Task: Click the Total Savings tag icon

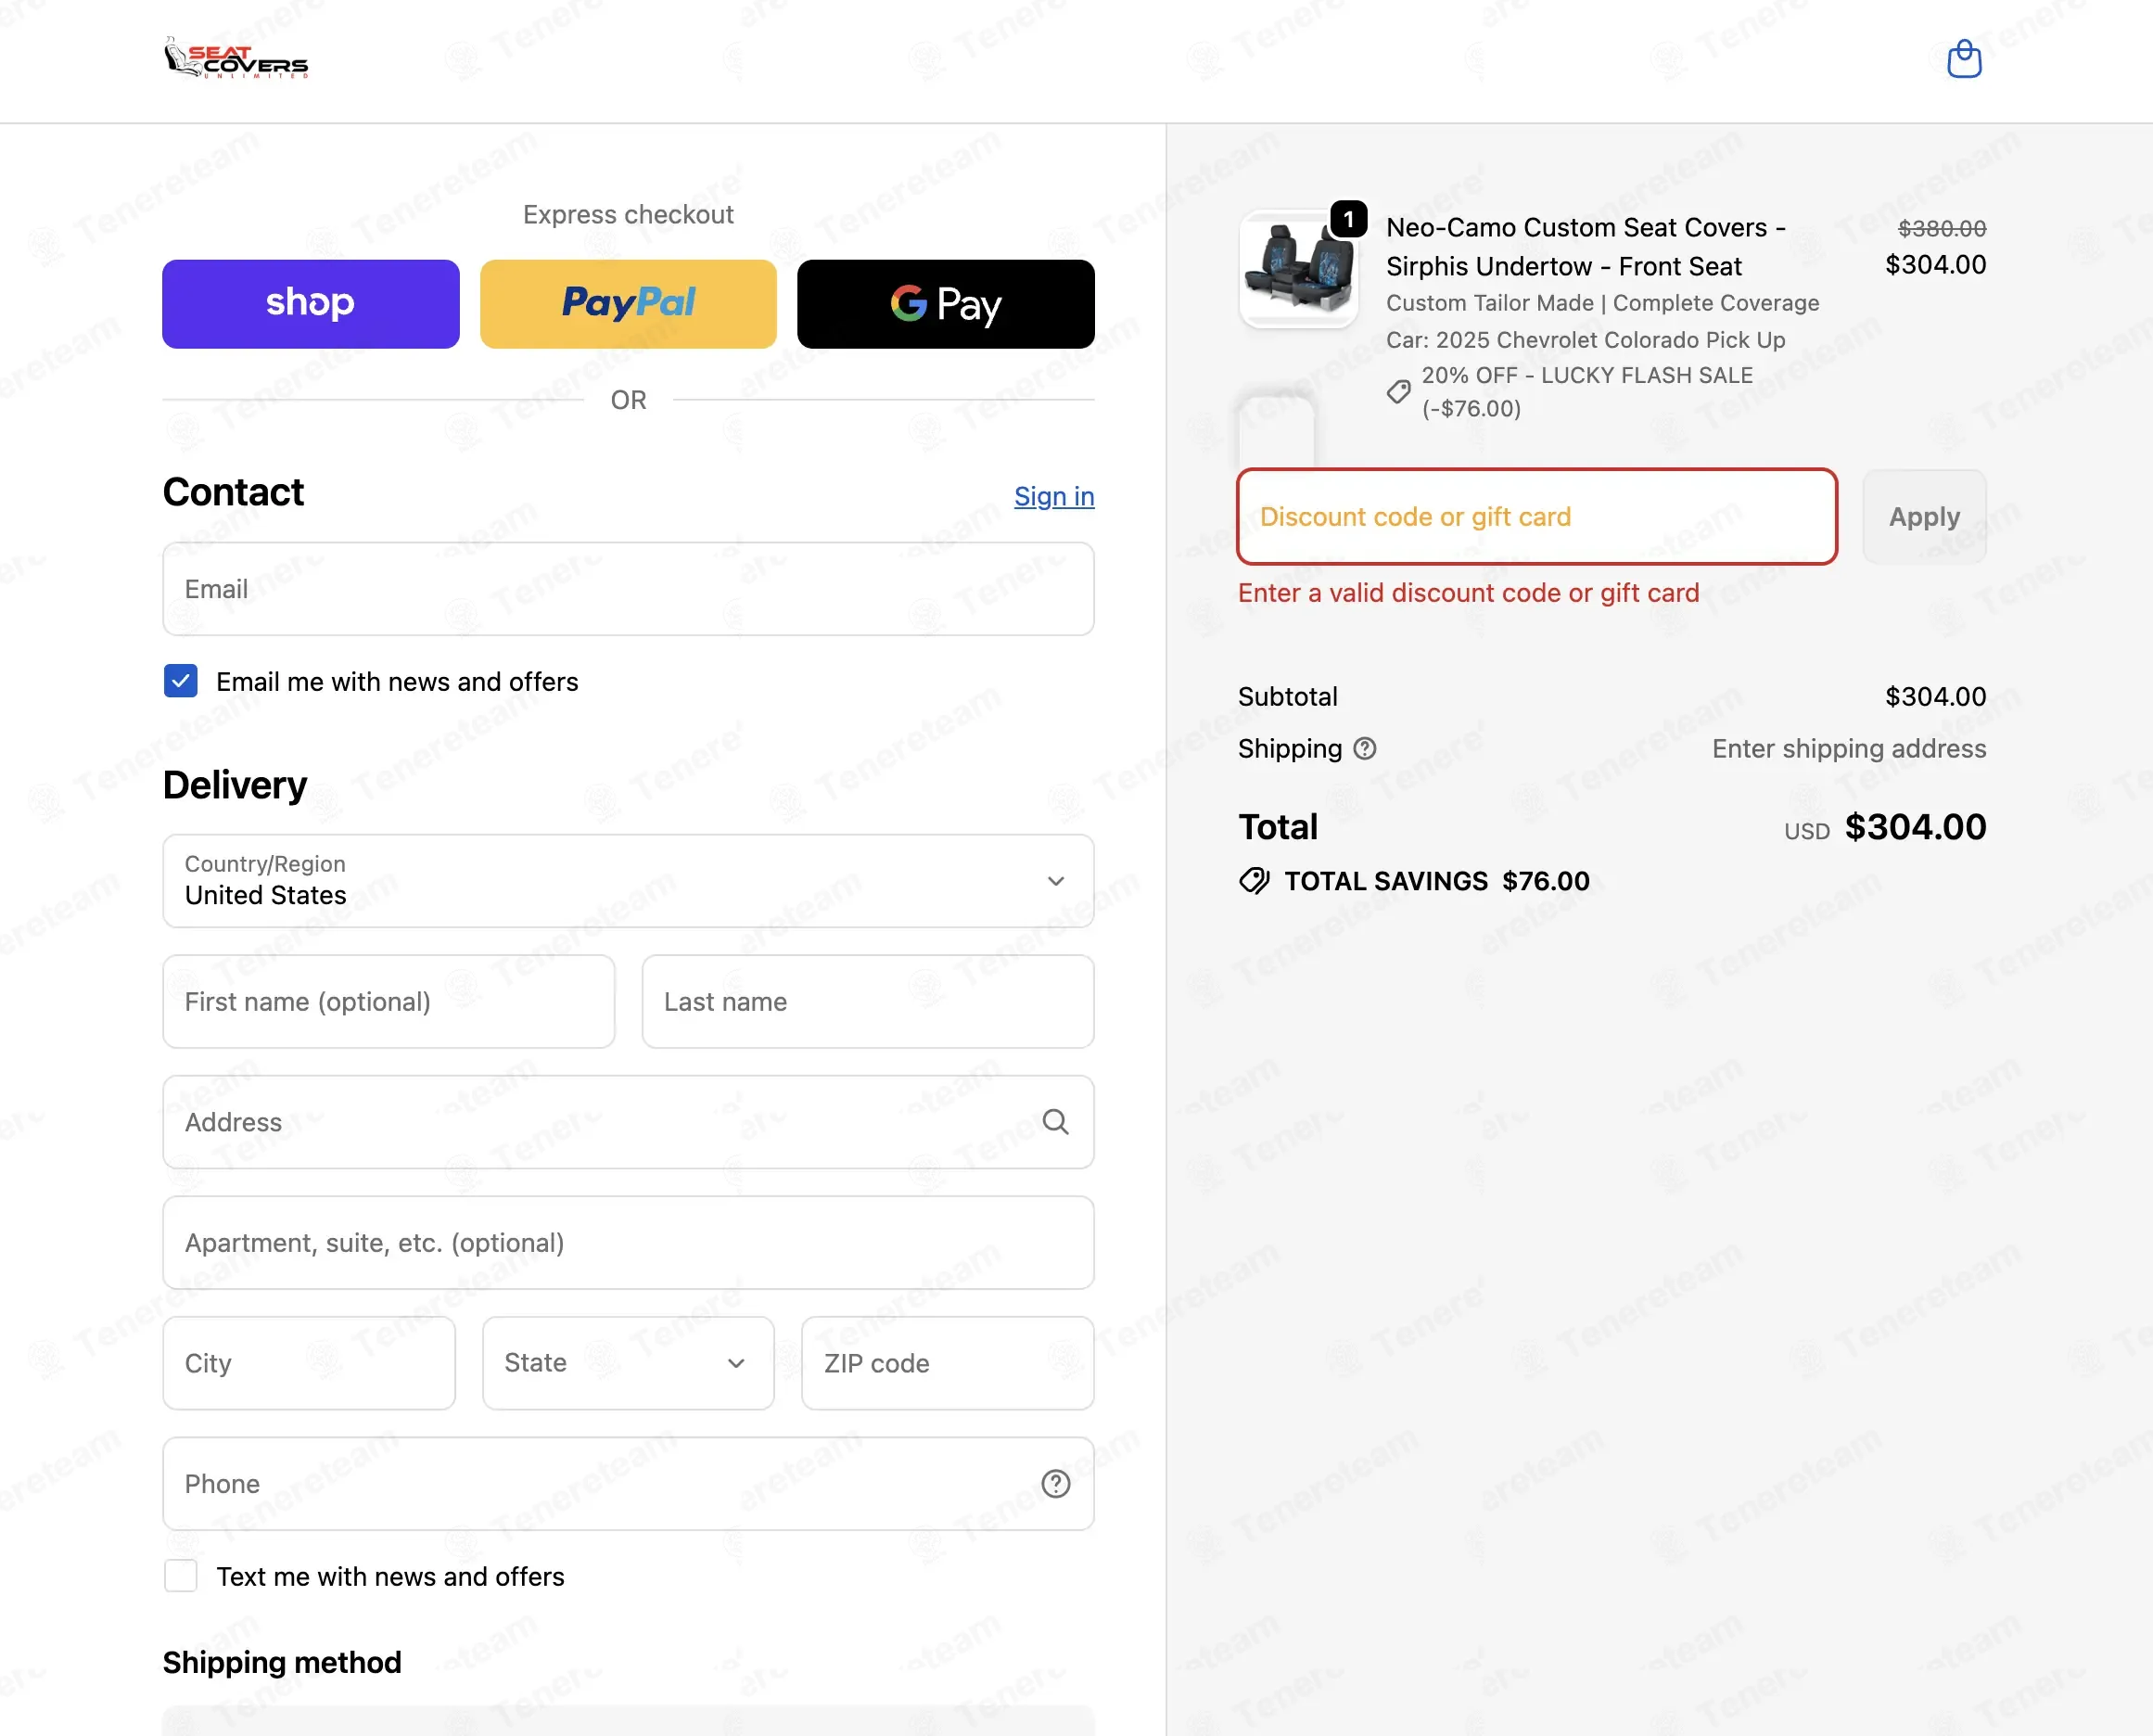Action: (x=1254, y=881)
